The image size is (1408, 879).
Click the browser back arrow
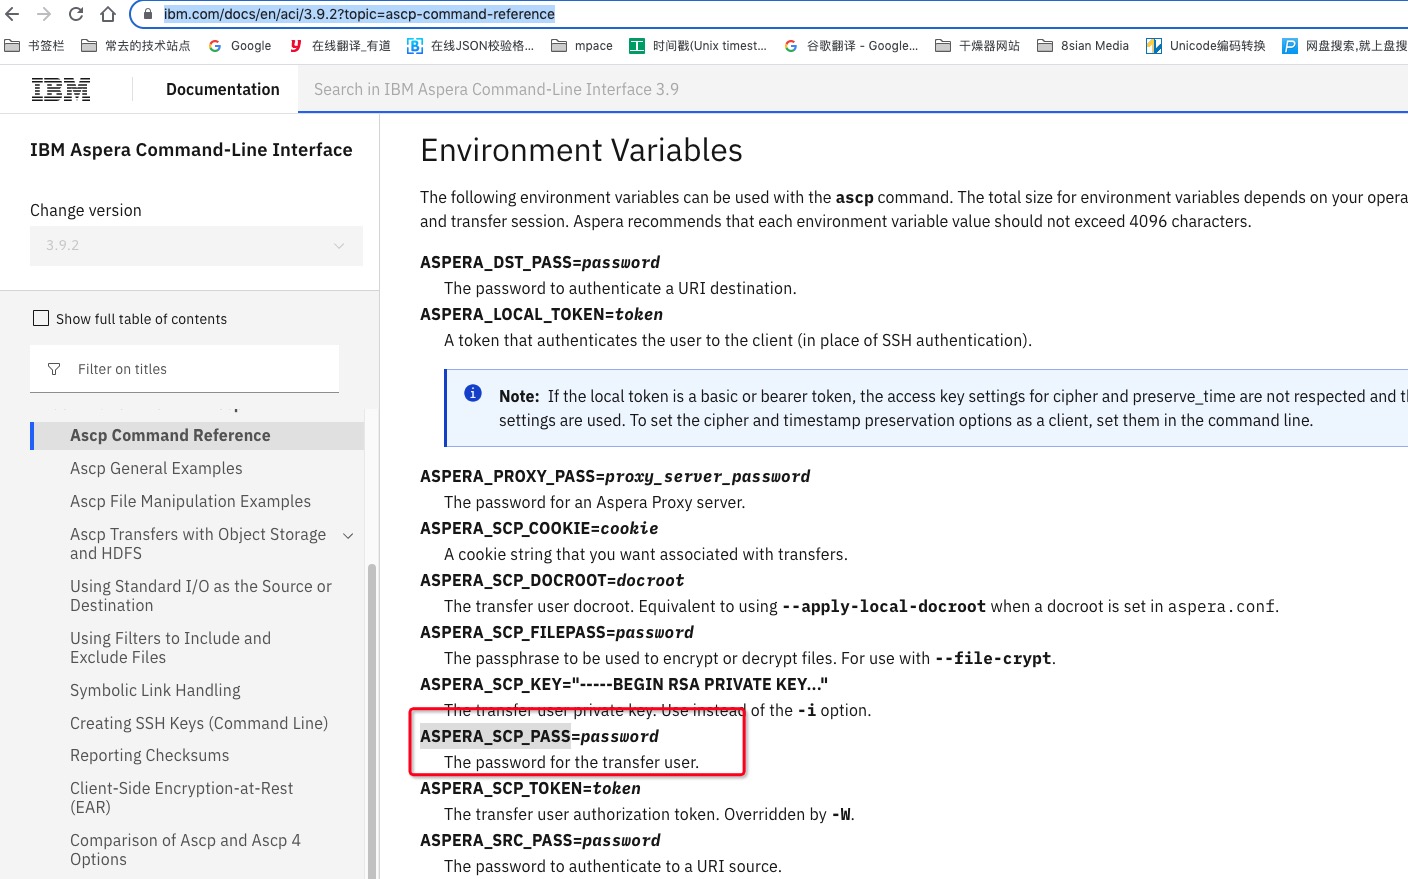12,14
